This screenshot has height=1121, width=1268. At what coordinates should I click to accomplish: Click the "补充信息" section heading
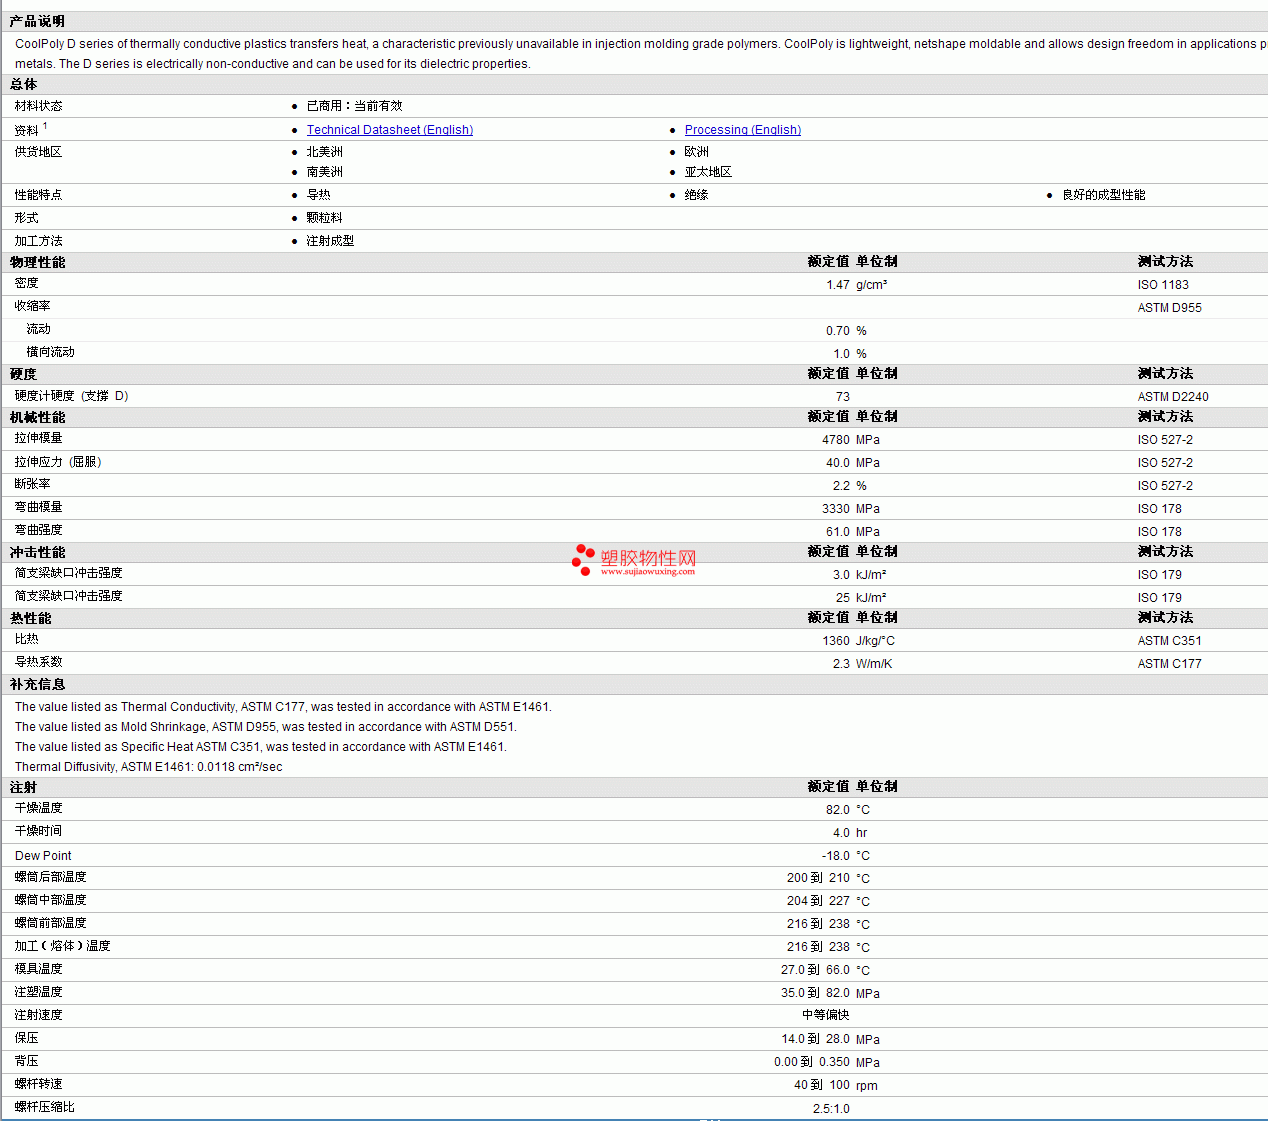tap(38, 684)
